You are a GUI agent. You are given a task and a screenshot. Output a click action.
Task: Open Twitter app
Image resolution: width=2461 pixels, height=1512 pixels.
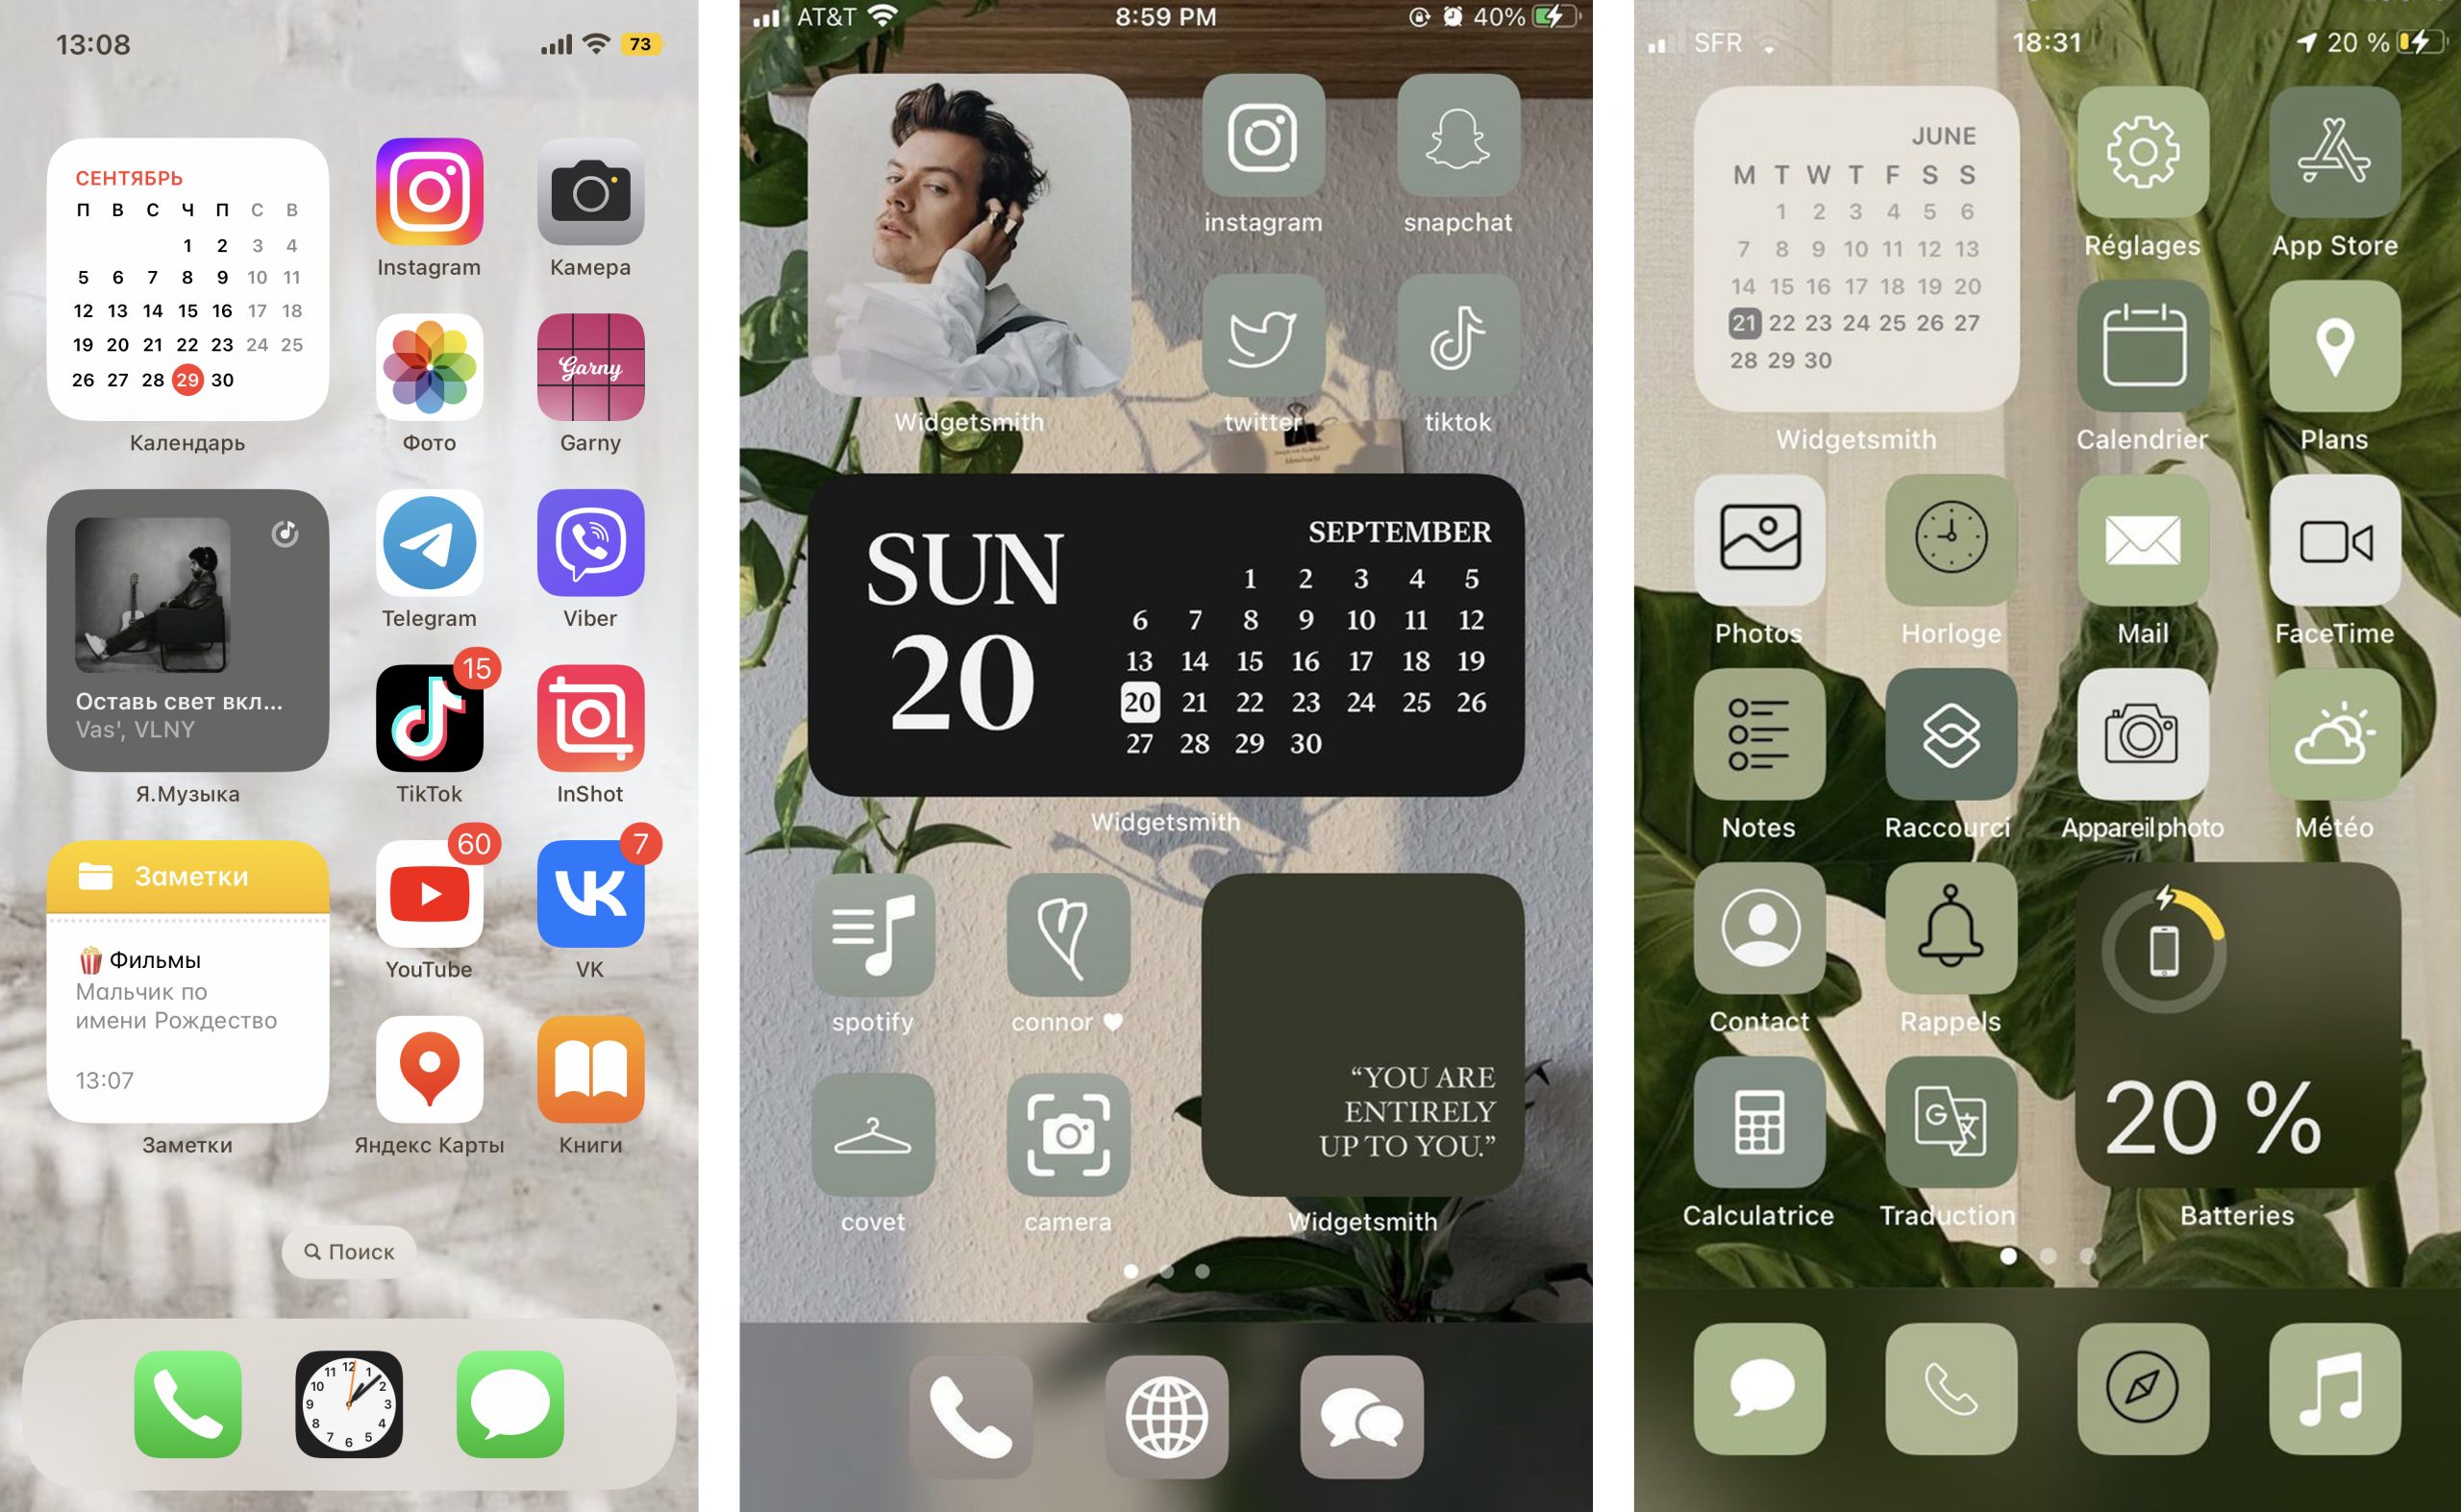(1262, 350)
